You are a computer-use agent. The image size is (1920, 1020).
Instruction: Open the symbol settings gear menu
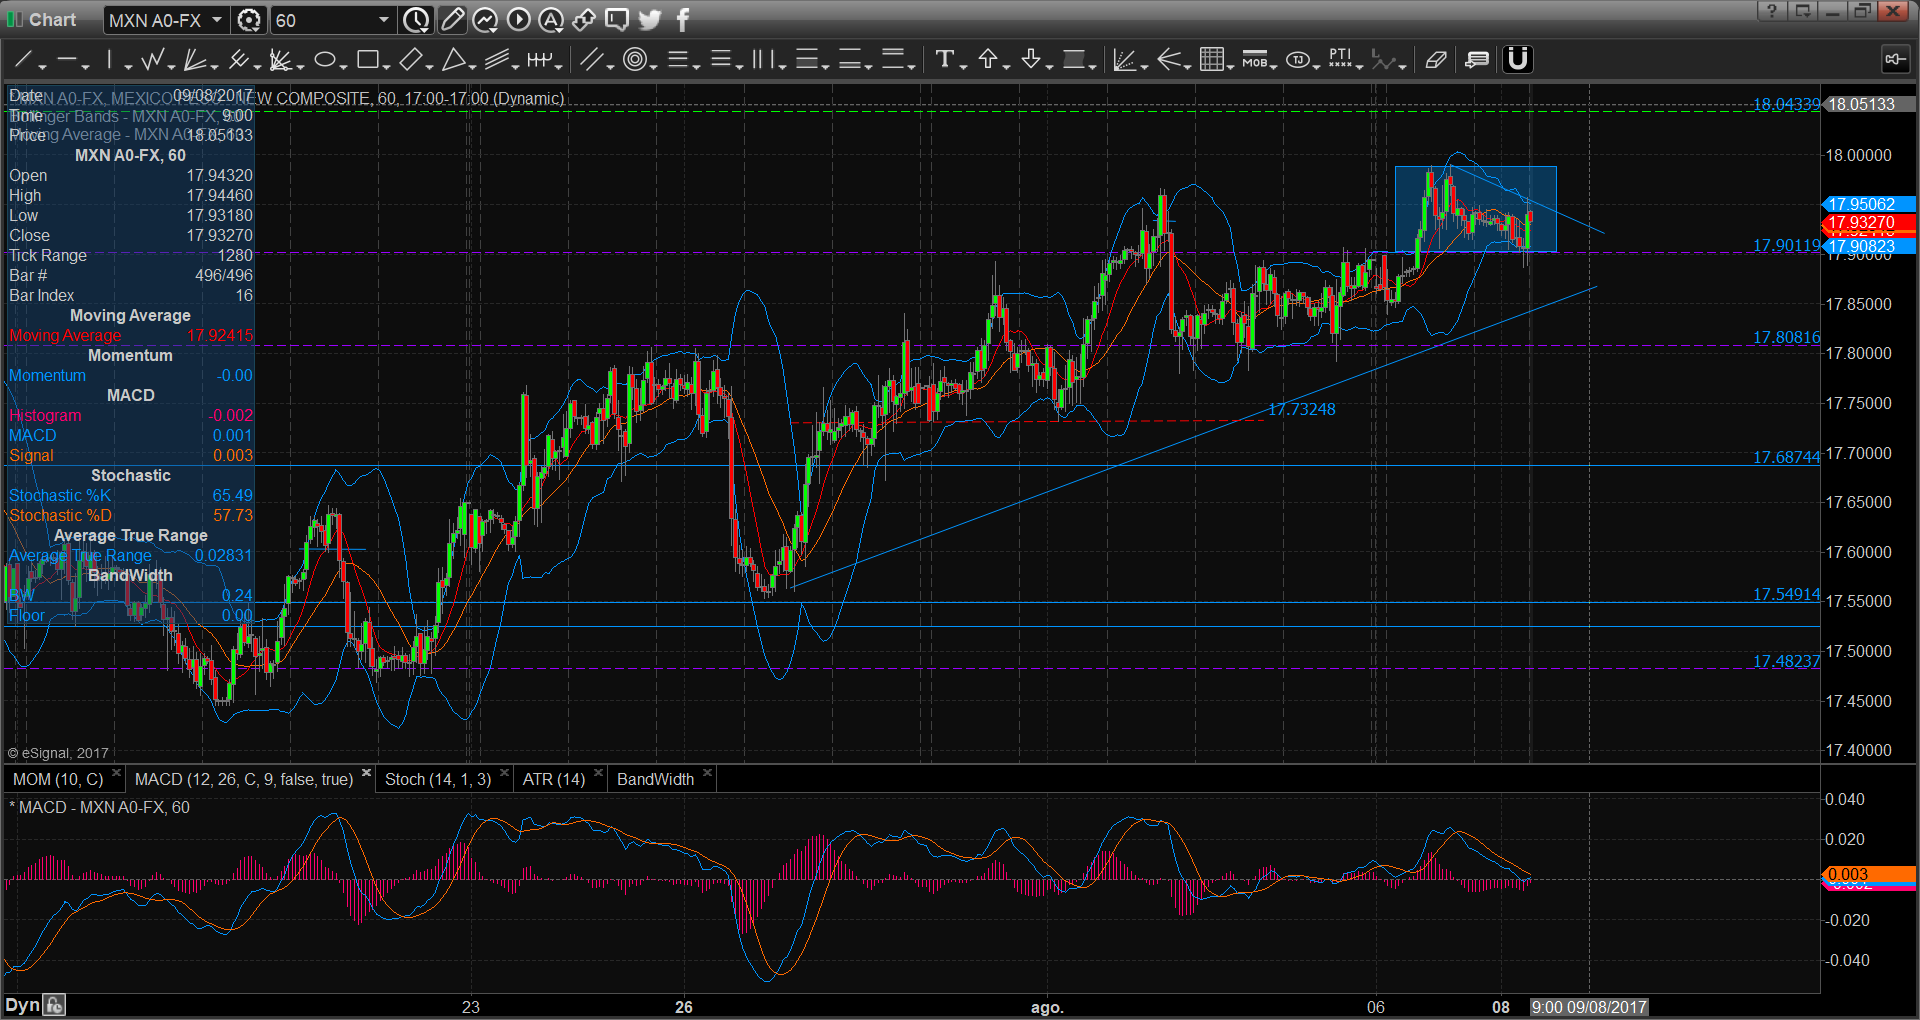pos(248,20)
